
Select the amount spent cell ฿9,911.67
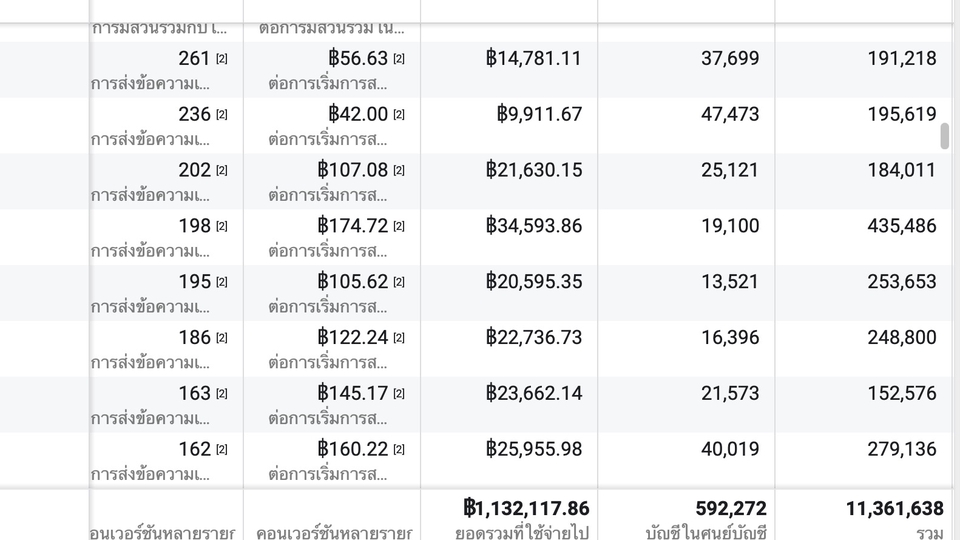(x=539, y=114)
